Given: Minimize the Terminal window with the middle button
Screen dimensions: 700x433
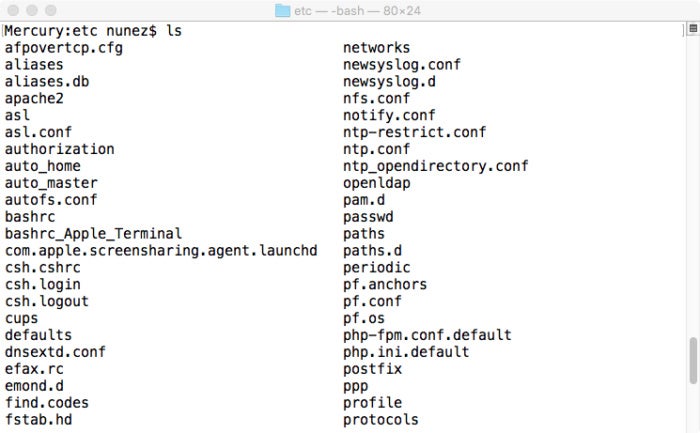Looking at the screenshot, I should [x=32, y=10].
